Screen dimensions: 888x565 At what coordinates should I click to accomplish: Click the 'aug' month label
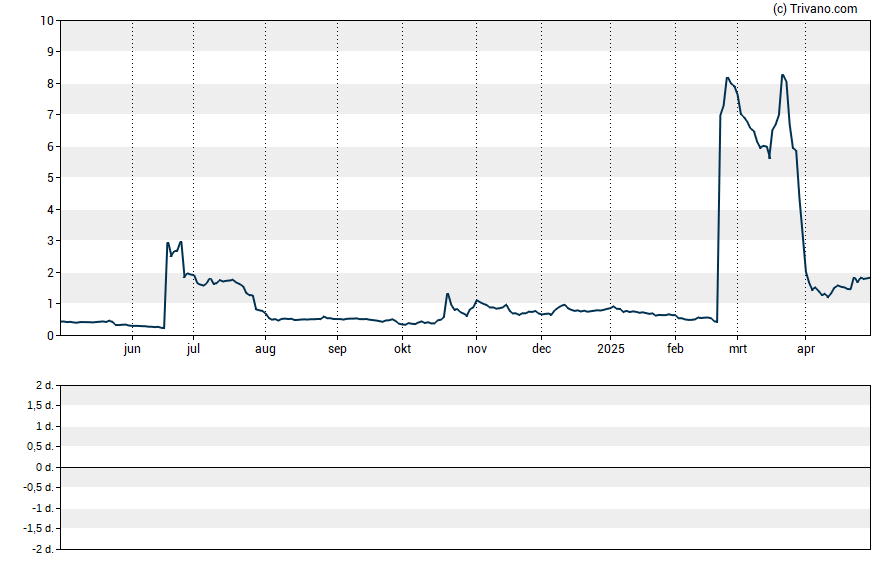[x=265, y=349]
